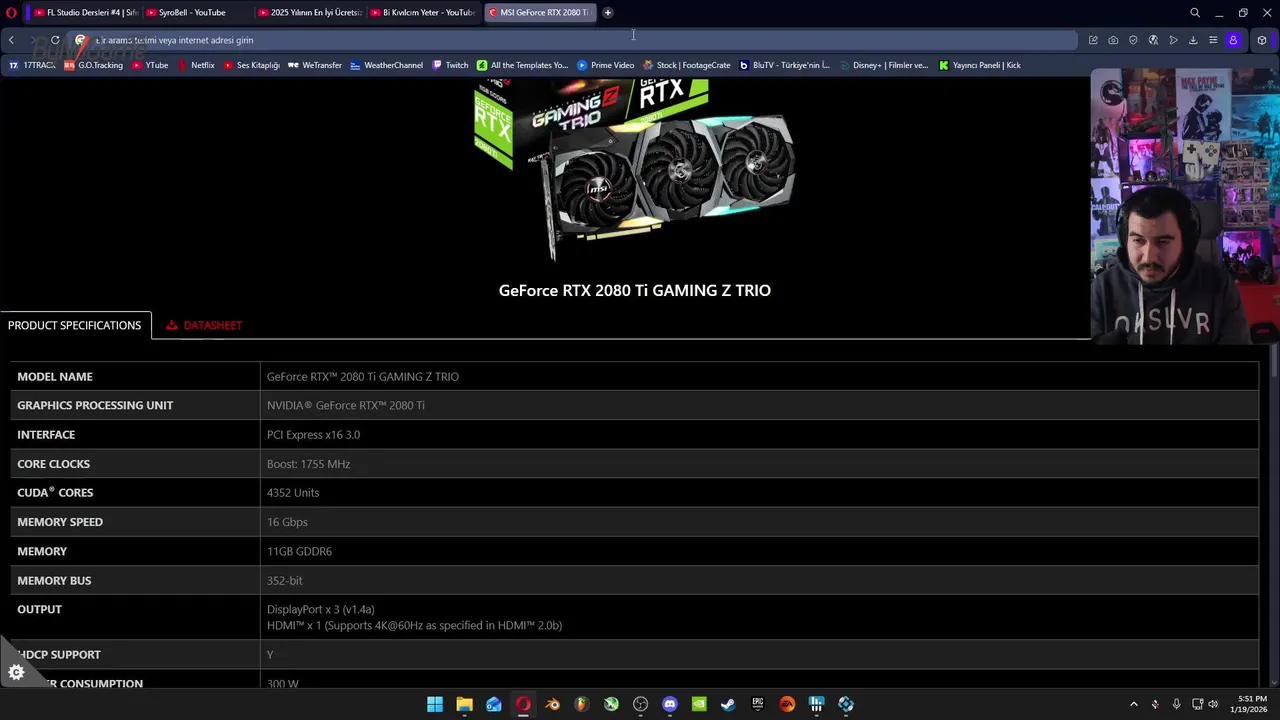Open Ses Kitaplığı bookmark
This screenshot has height=720, width=1280.
pyautogui.click(x=251, y=65)
